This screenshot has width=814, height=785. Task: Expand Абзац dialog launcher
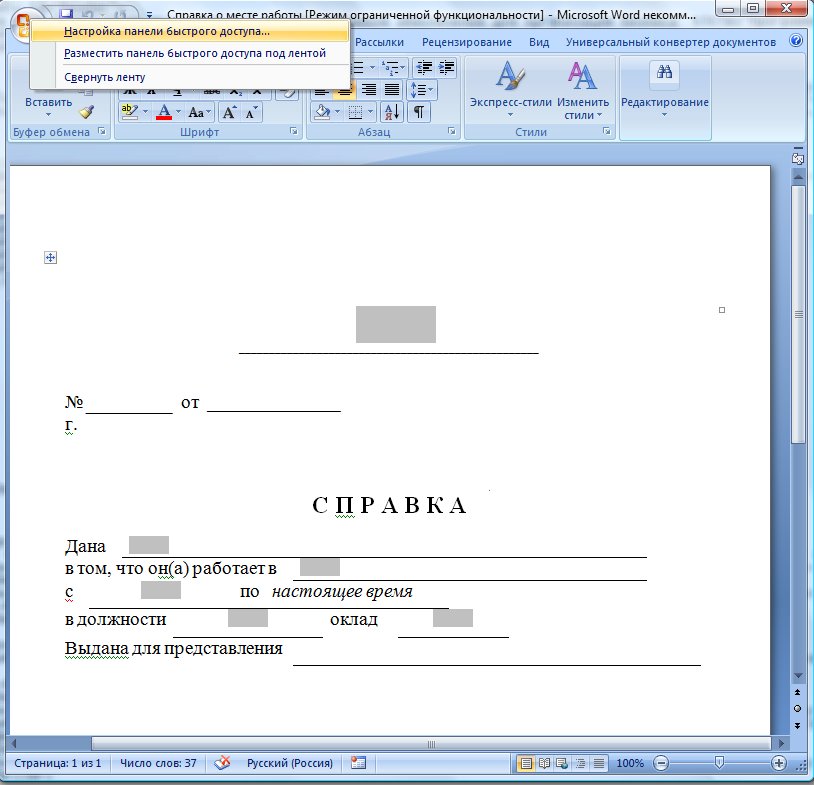point(452,131)
